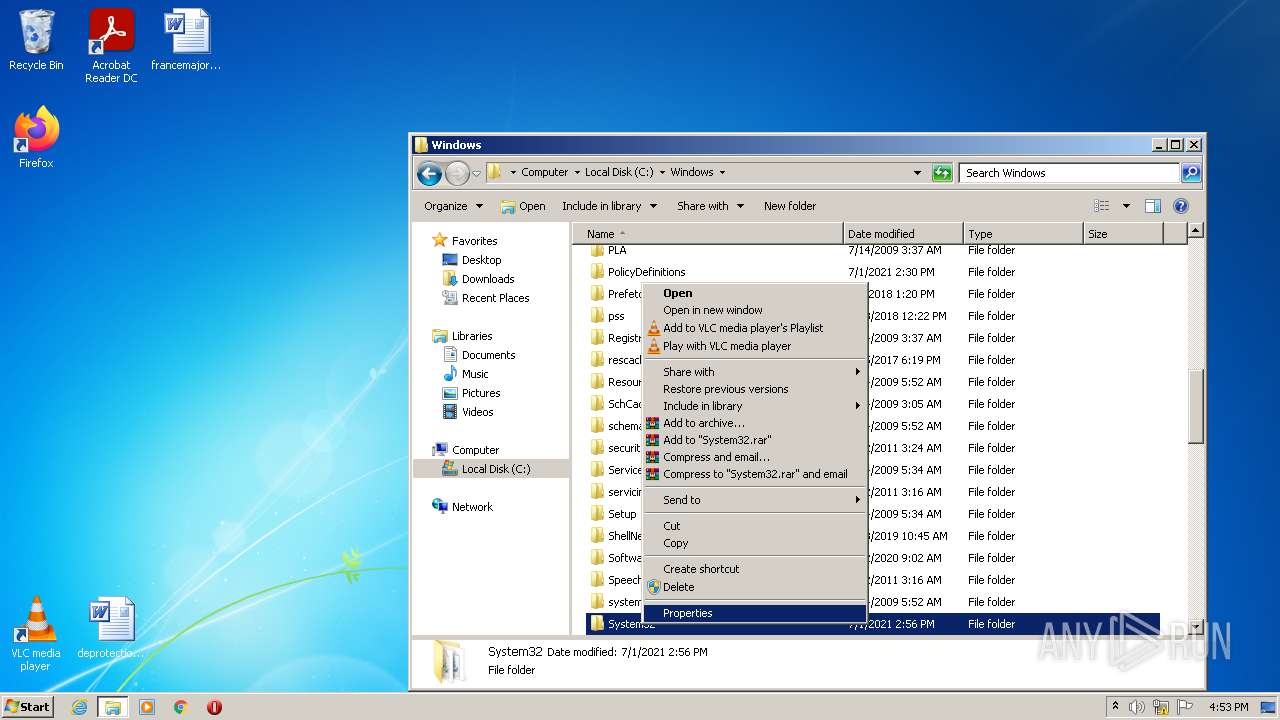Open the Action Center flag icon
1280x720 pixels.
click(1185, 707)
